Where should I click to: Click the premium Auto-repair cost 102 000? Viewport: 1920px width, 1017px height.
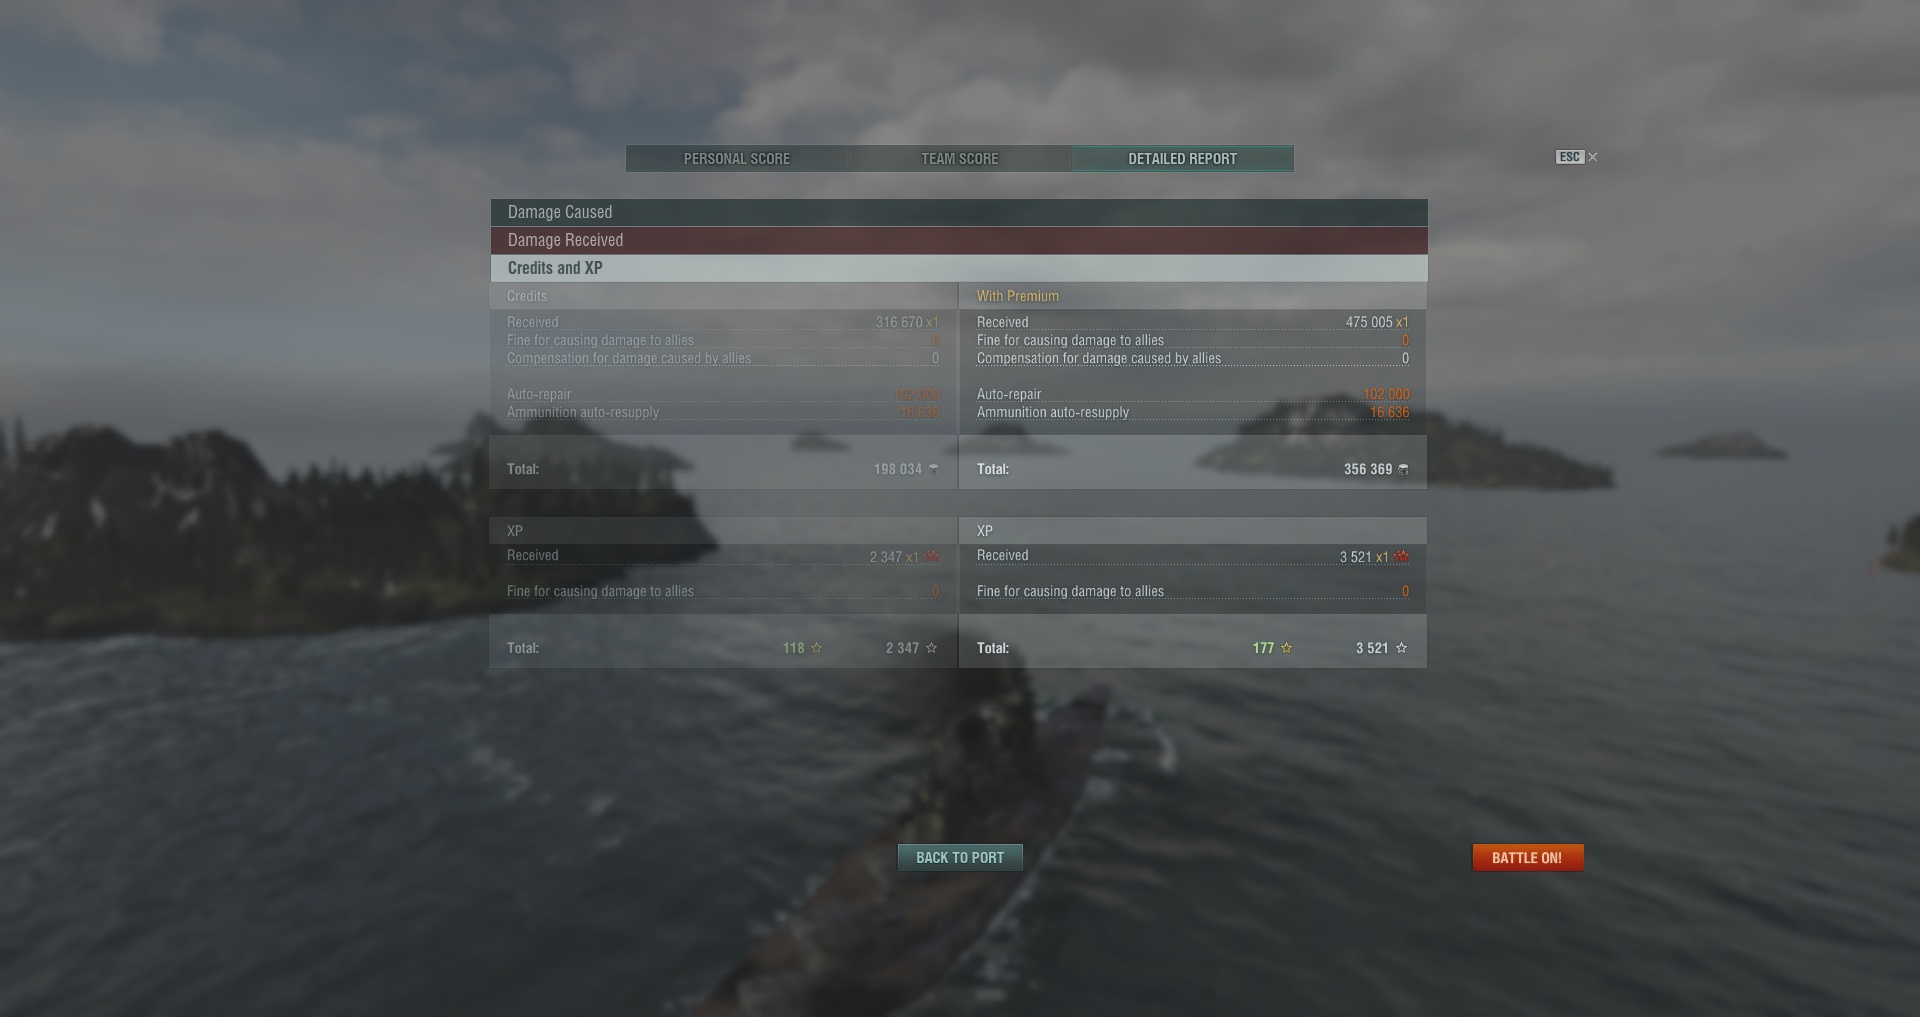[x=1386, y=394]
